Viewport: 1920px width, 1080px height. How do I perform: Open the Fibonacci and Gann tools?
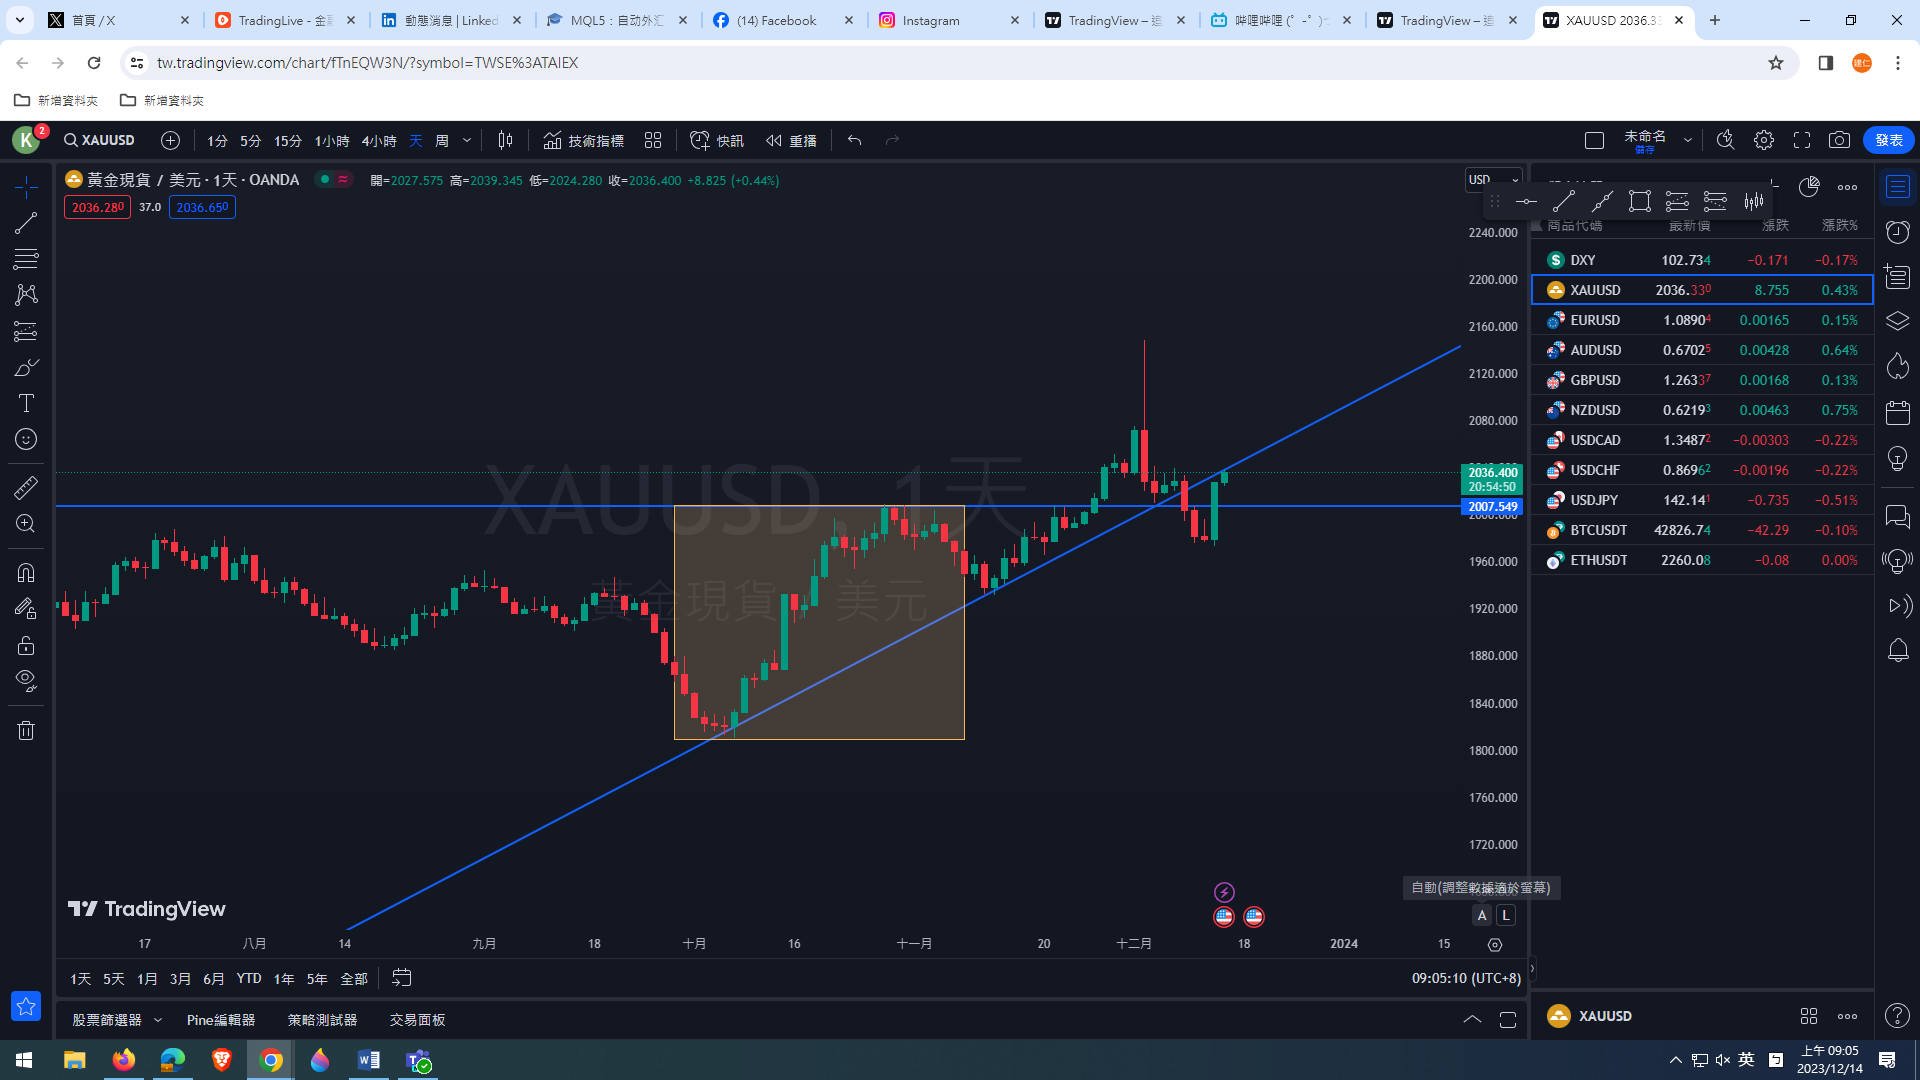(26, 259)
